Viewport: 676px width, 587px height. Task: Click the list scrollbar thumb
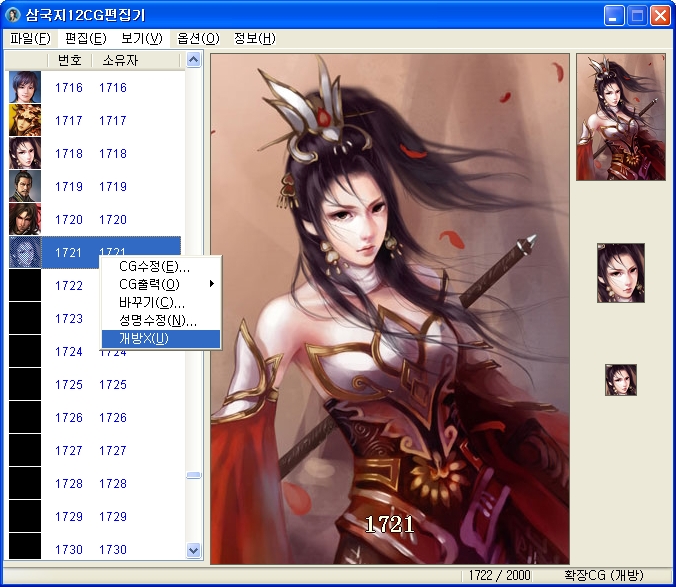click(194, 475)
